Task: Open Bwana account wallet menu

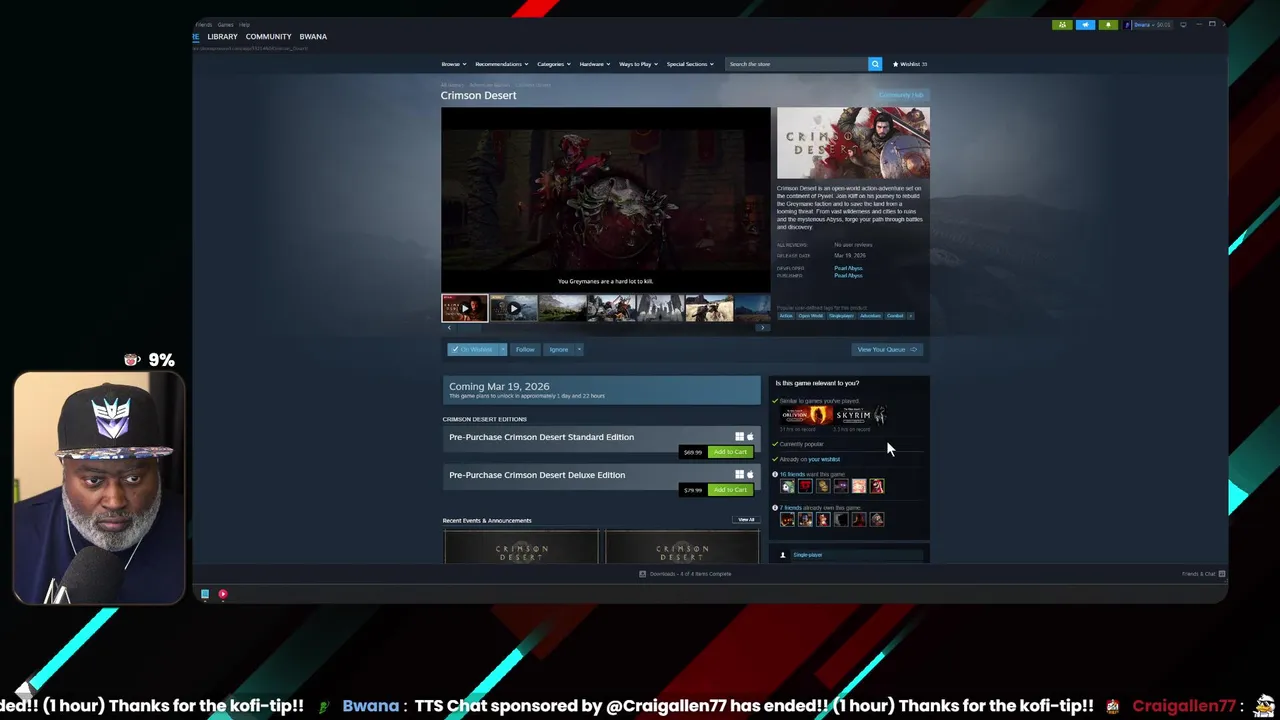Action: 1148,24
